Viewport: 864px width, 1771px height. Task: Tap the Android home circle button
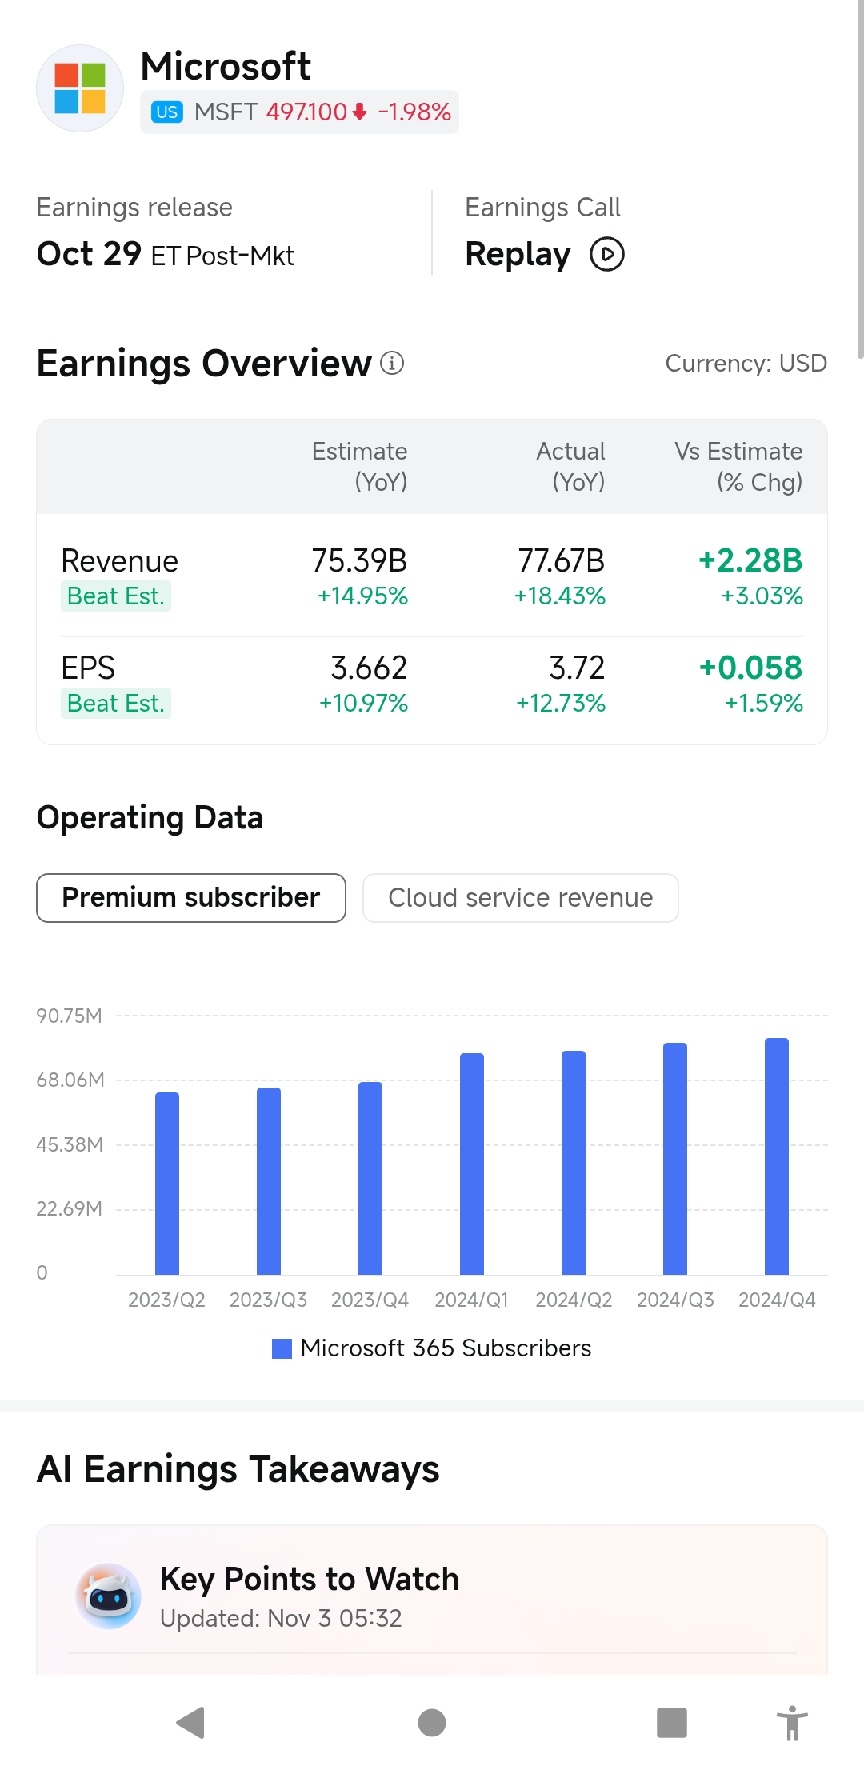point(432,1722)
